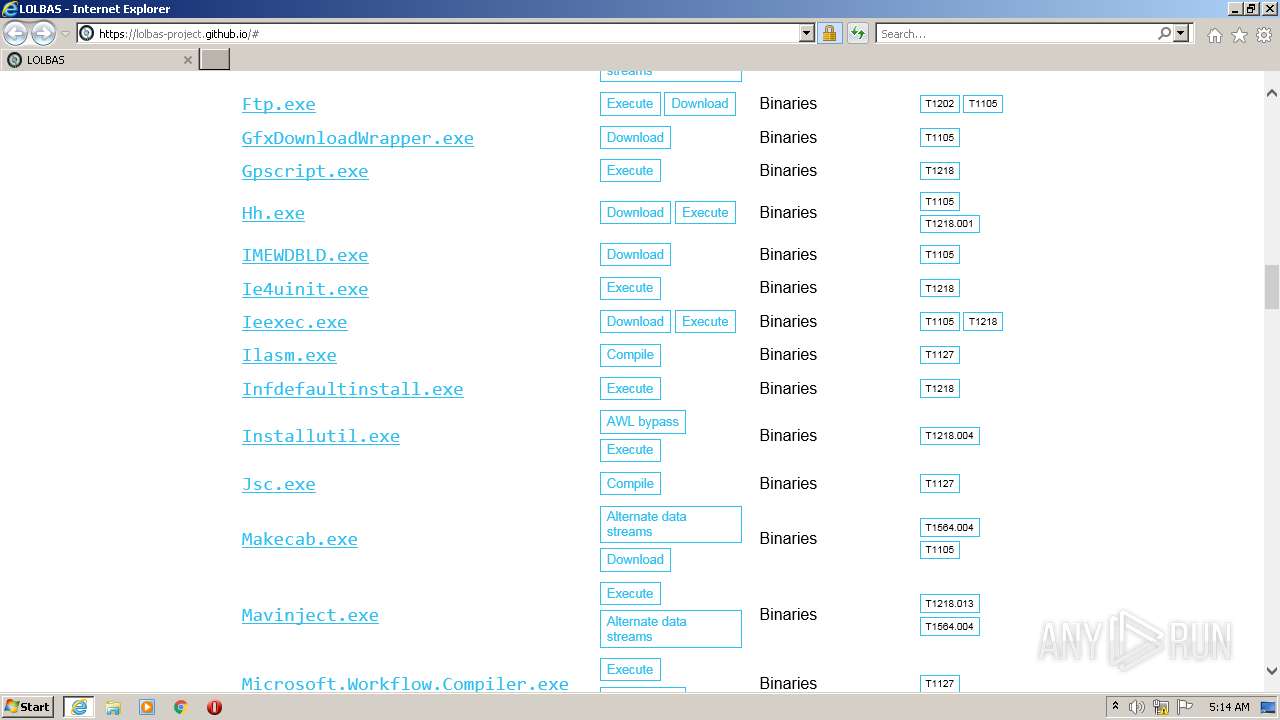Open the address bar dropdown arrow
Image resolution: width=1280 pixels, height=720 pixels.
(x=807, y=33)
